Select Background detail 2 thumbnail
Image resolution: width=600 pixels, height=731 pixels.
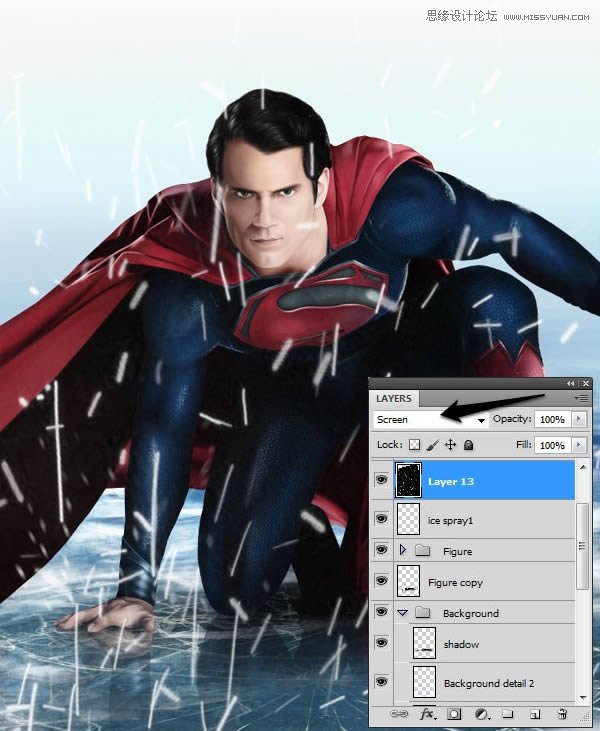(425, 682)
